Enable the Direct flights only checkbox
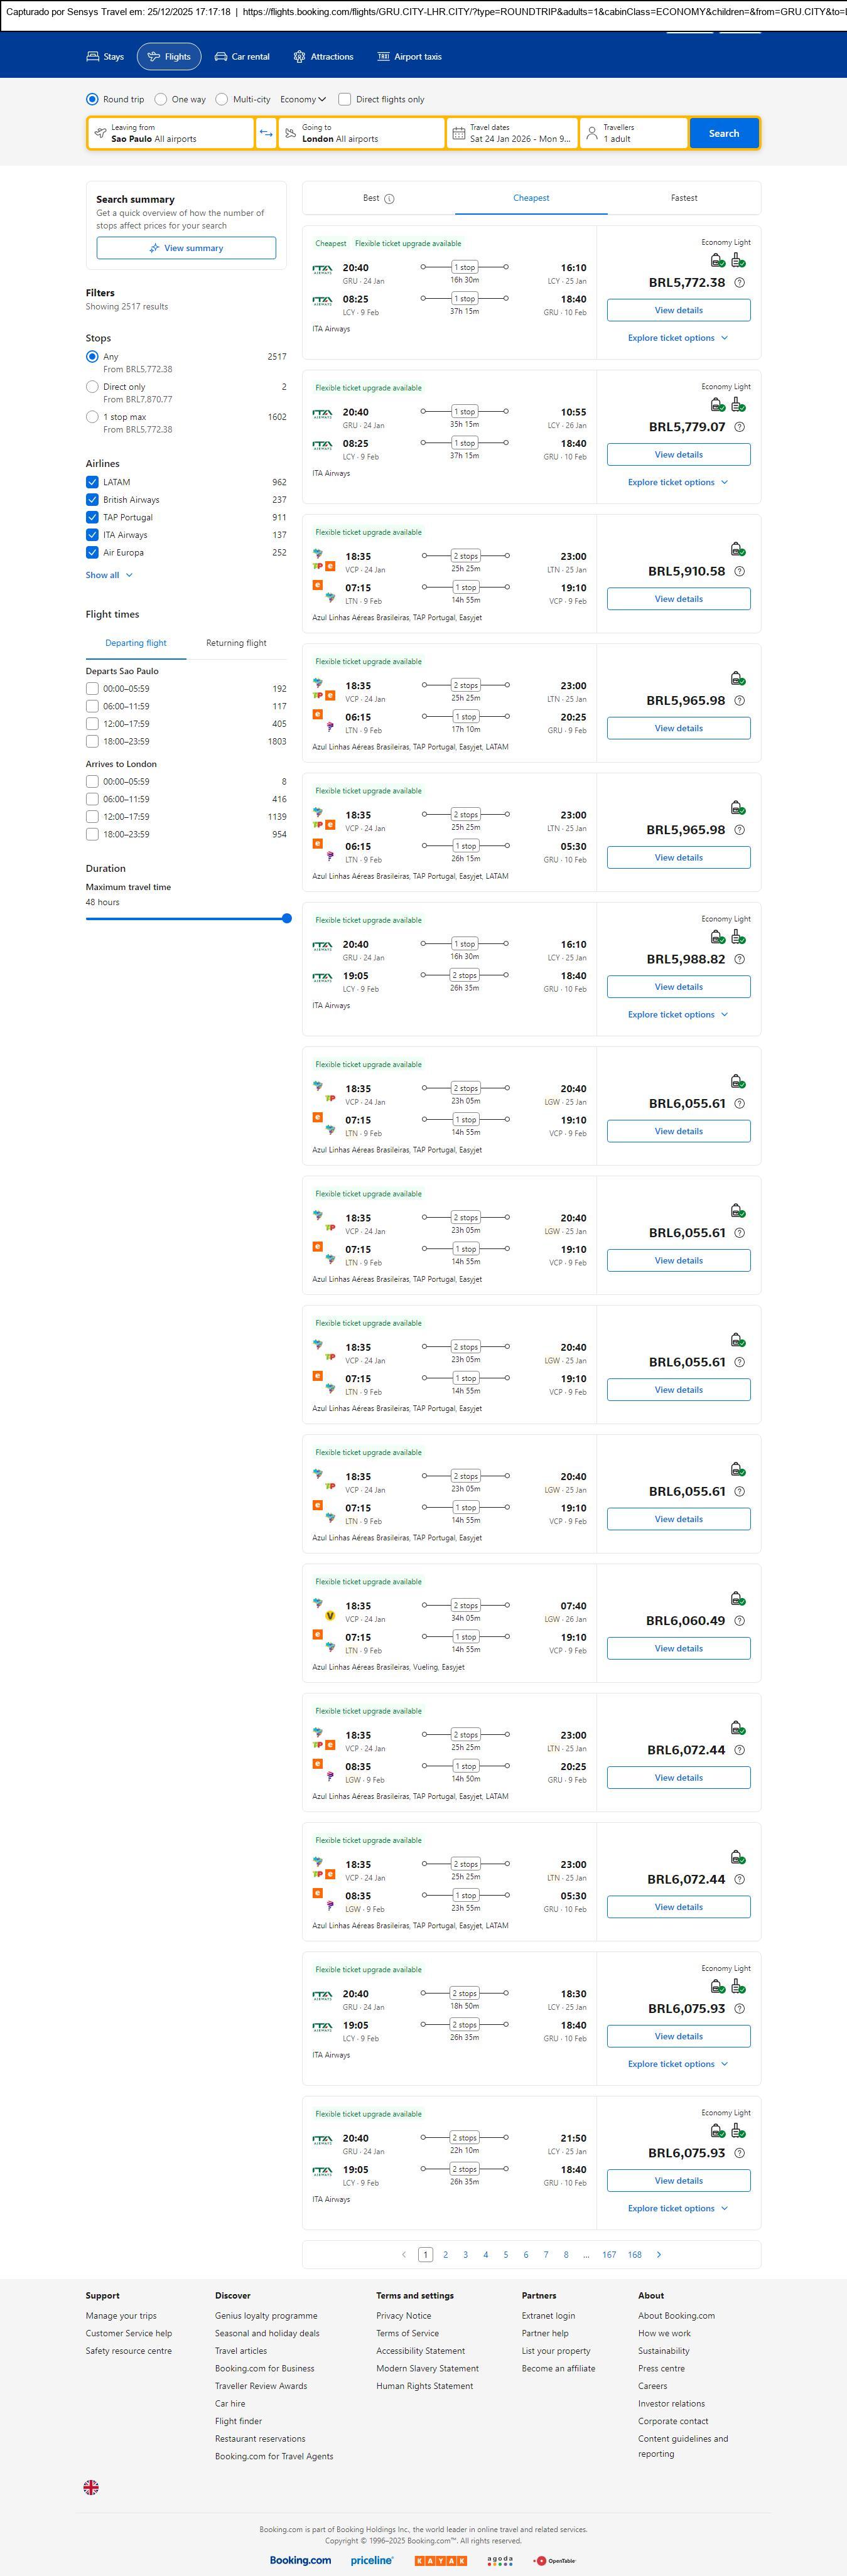 345,99
